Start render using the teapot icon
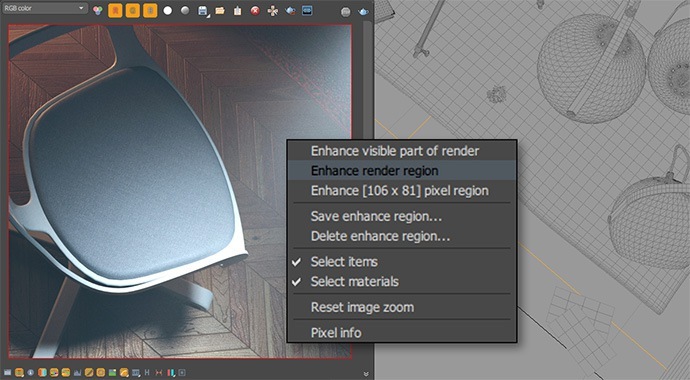This screenshot has height=380, width=690. click(x=363, y=12)
